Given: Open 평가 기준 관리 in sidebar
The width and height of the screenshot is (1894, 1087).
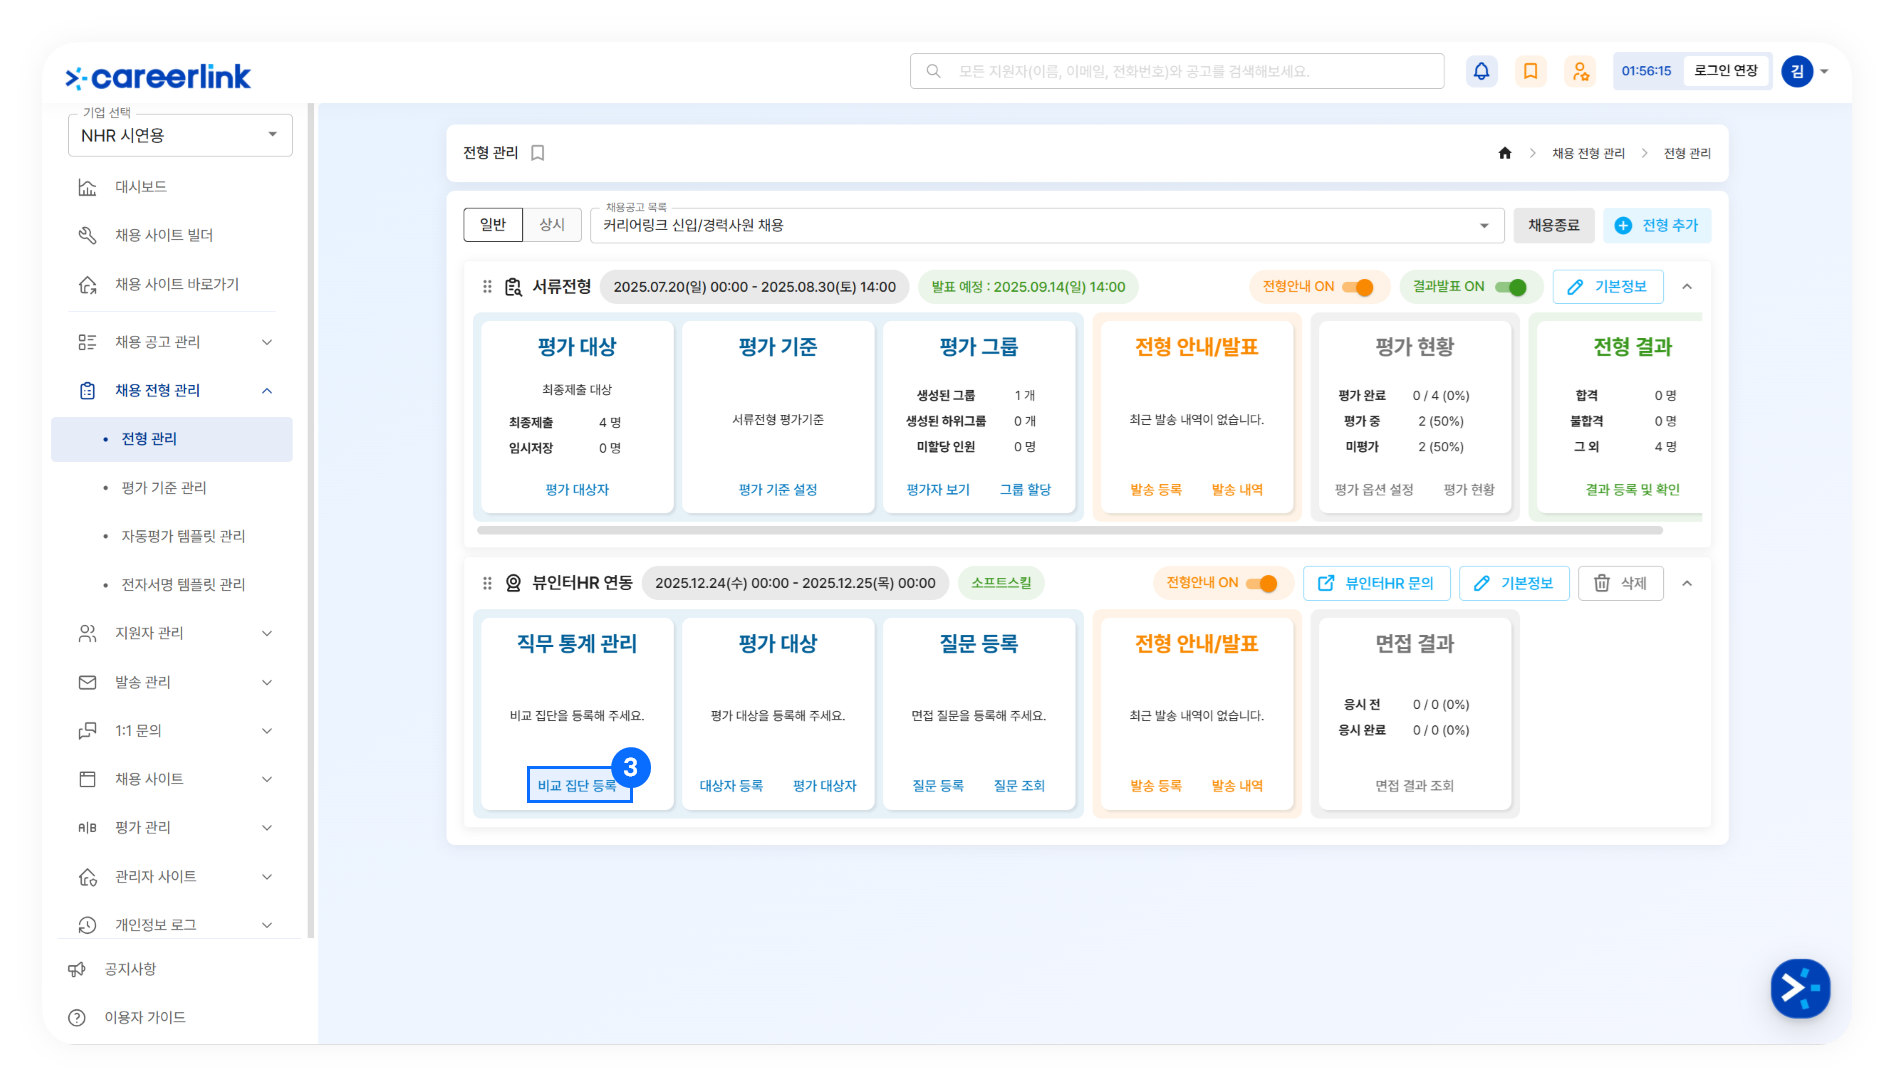Looking at the screenshot, I should pyautogui.click(x=164, y=488).
